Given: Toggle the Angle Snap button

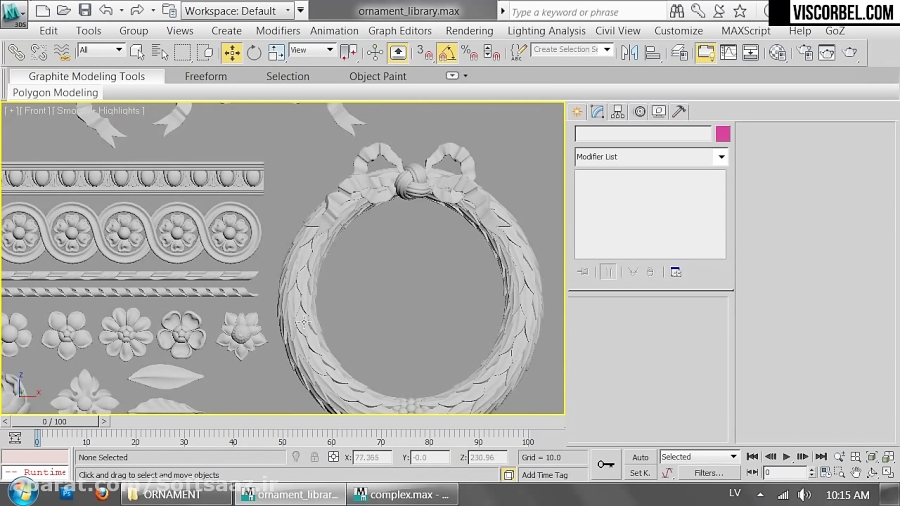Looking at the screenshot, I should click(x=447, y=52).
